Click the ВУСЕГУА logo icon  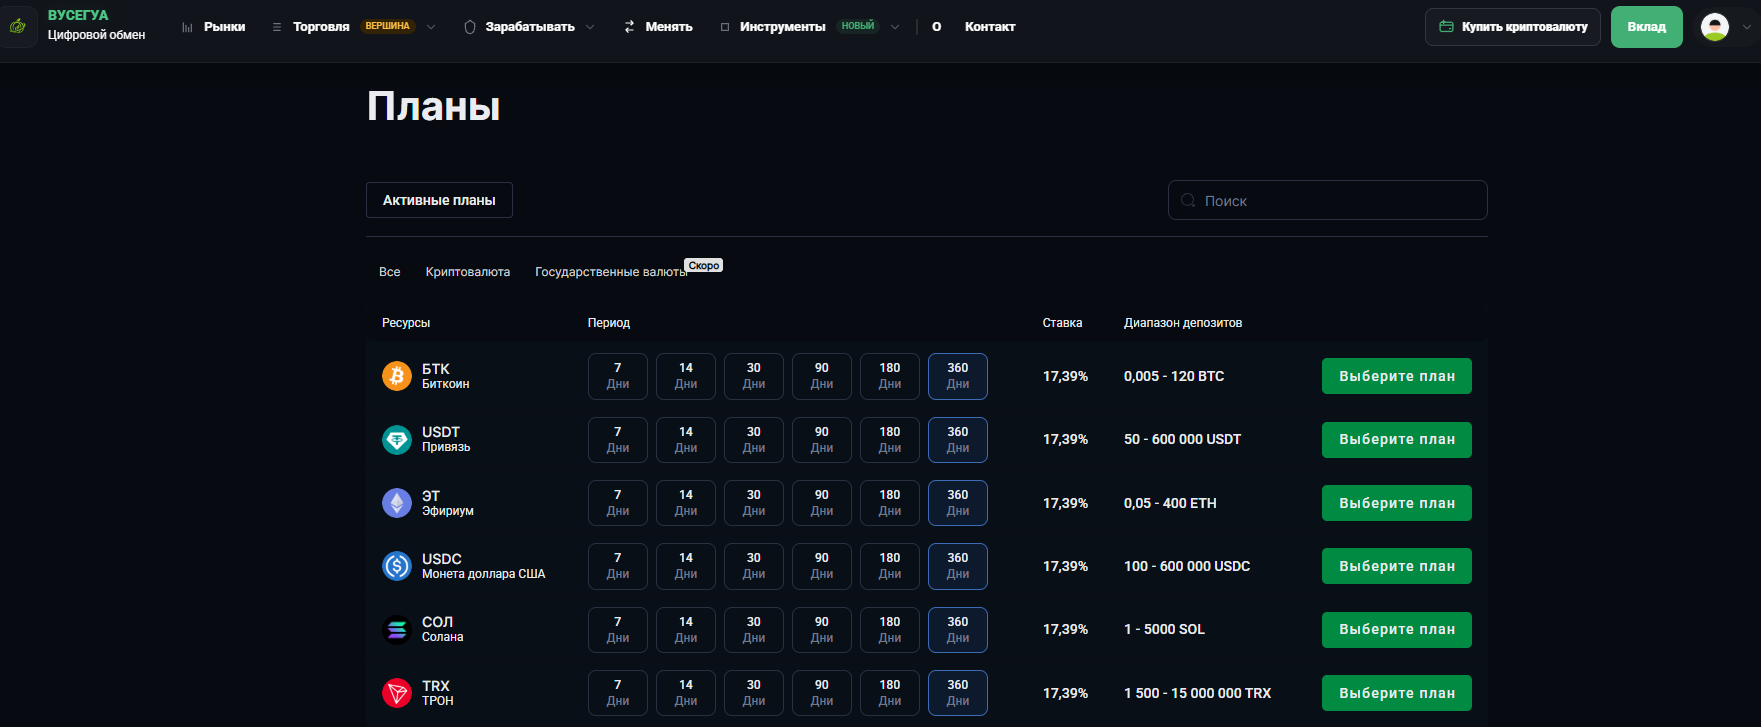tap(18, 27)
